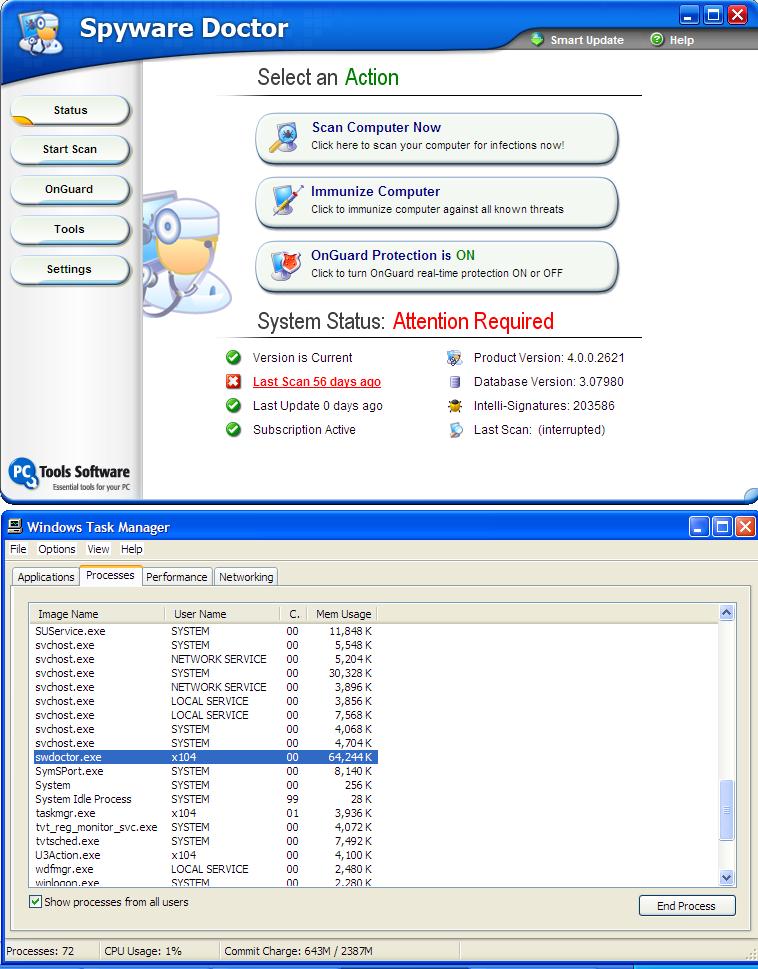Select the Processes tab
This screenshot has width=758, height=969.
[111, 575]
